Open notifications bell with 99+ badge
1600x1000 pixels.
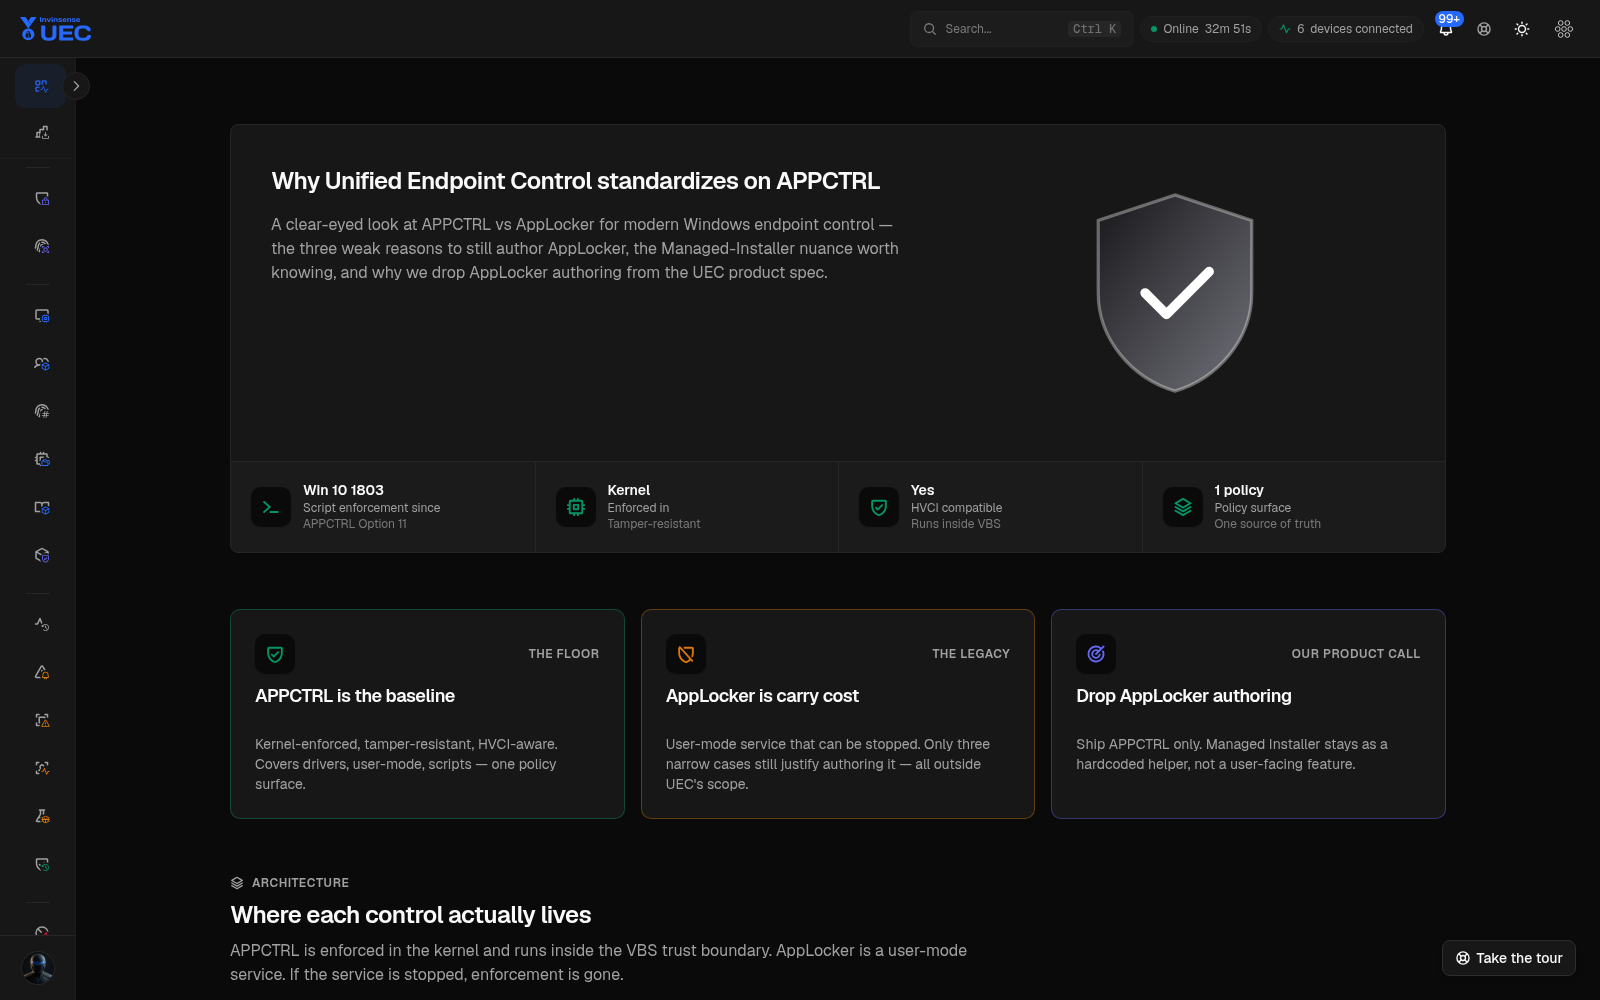pyautogui.click(x=1446, y=29)
